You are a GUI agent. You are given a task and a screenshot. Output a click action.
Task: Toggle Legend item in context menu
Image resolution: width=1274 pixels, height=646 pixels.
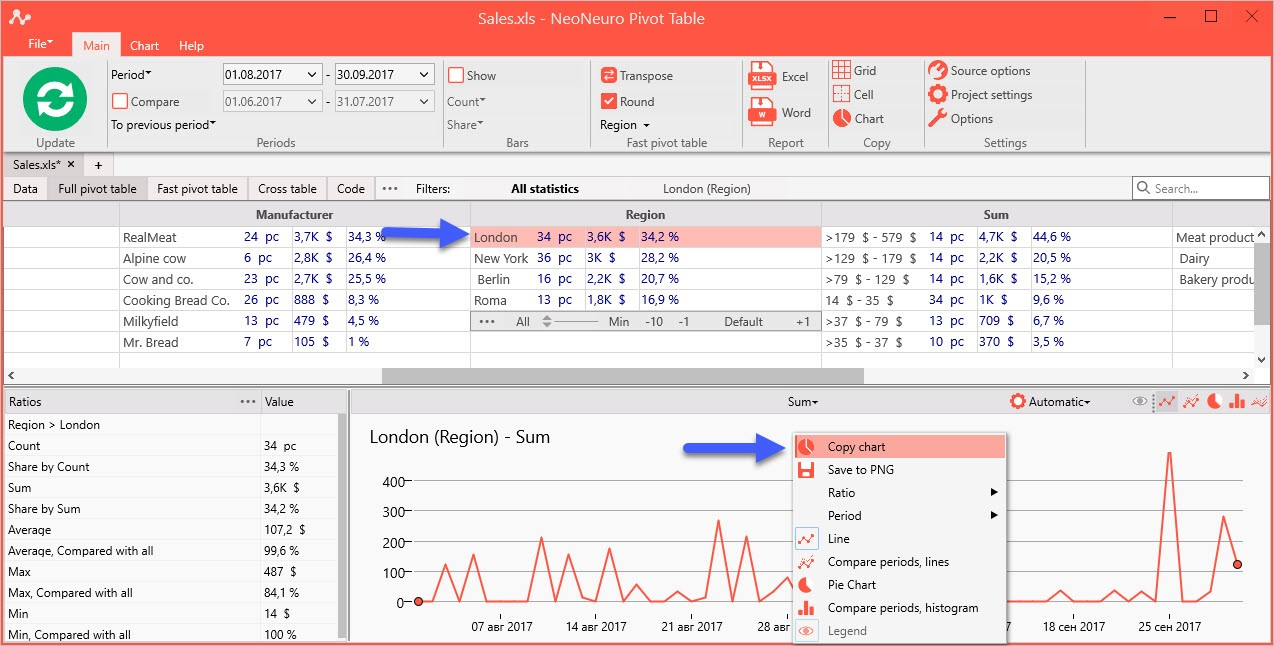(x=900, y=631)
